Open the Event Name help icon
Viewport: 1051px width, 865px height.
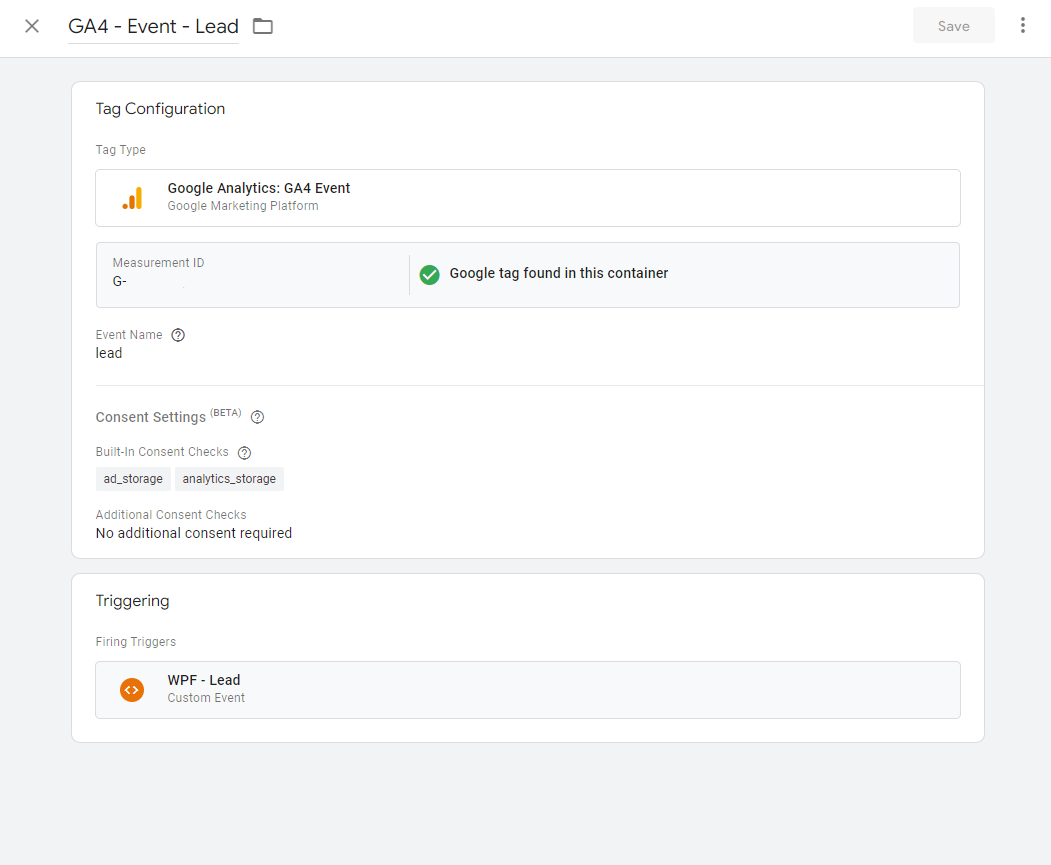coord(178,335)
